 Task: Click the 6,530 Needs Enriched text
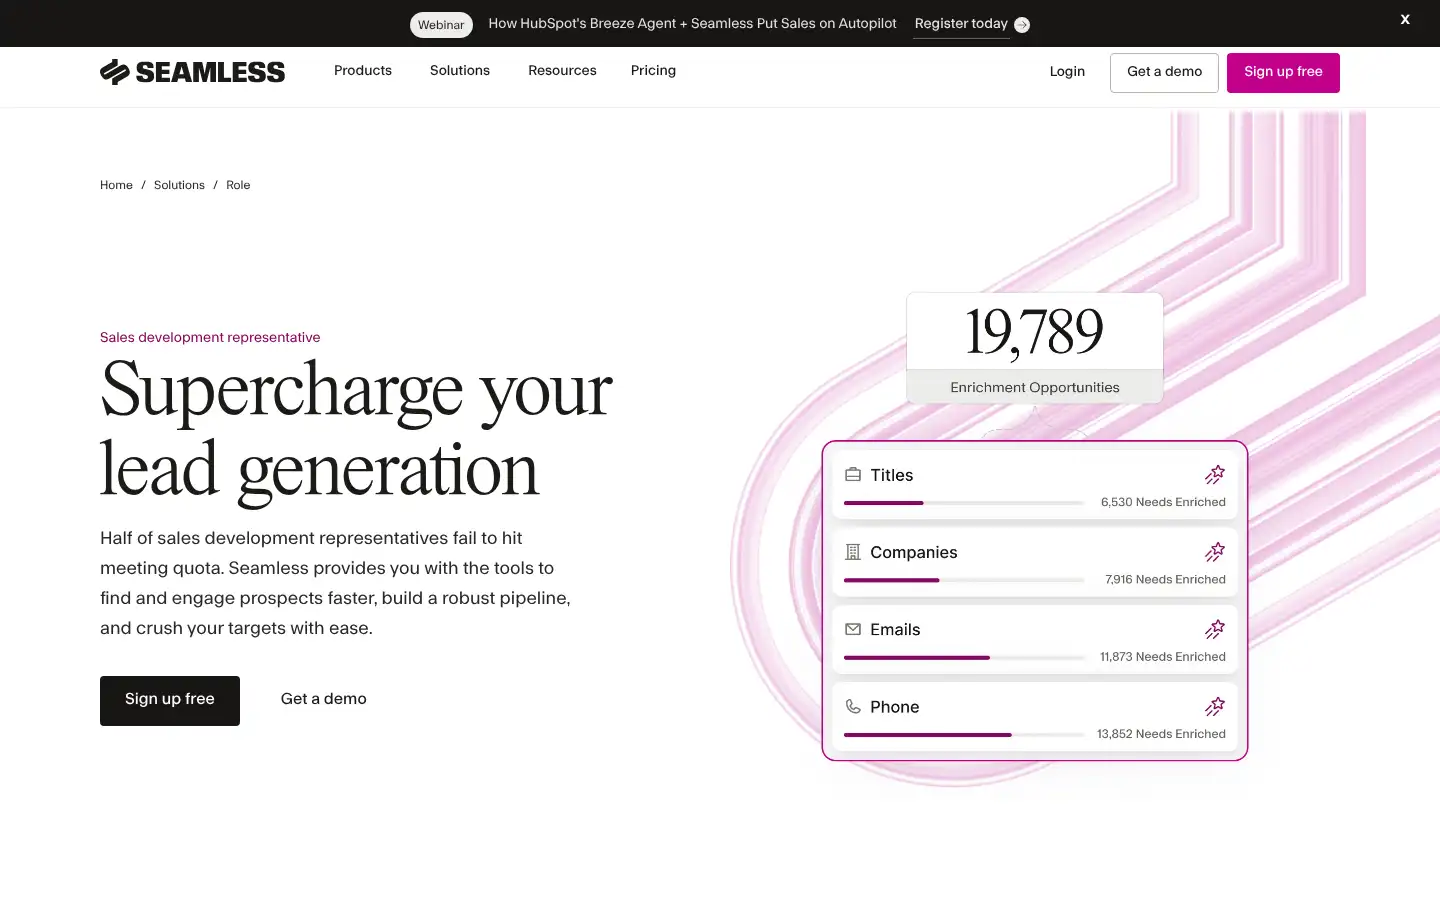[x=1163, y=502]
